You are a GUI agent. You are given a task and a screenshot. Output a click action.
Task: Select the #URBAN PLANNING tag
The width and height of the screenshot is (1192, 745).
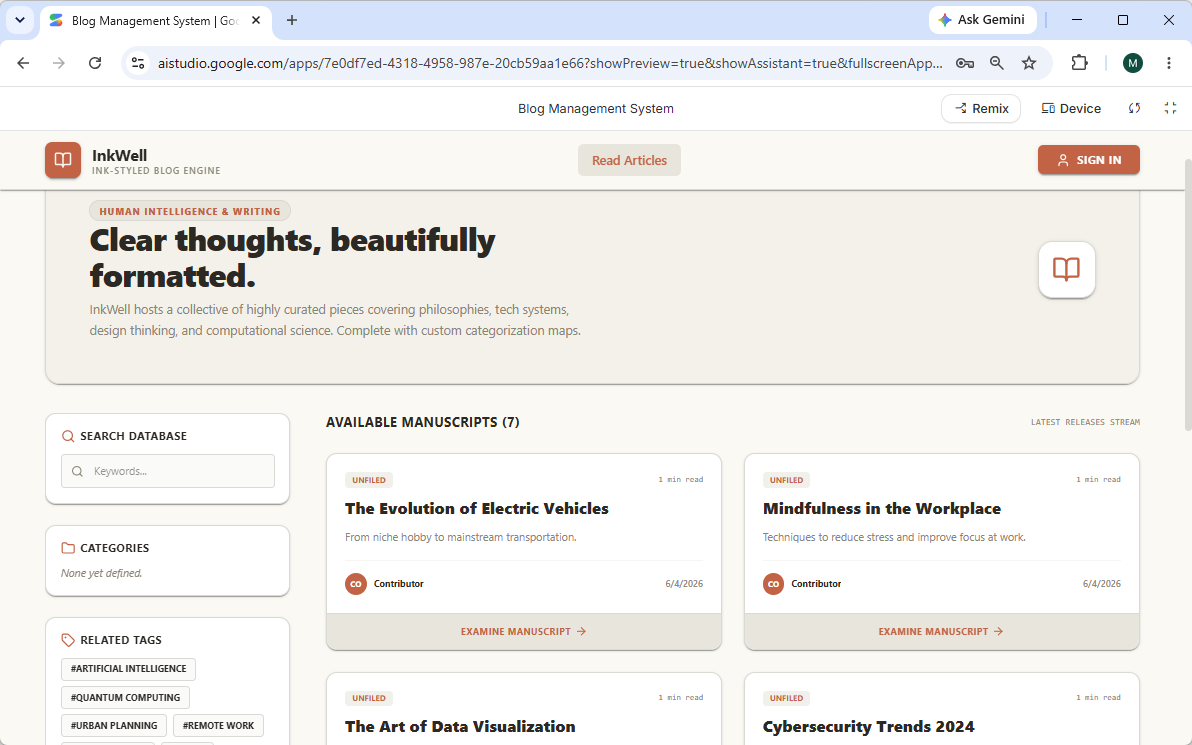[114, 725]
